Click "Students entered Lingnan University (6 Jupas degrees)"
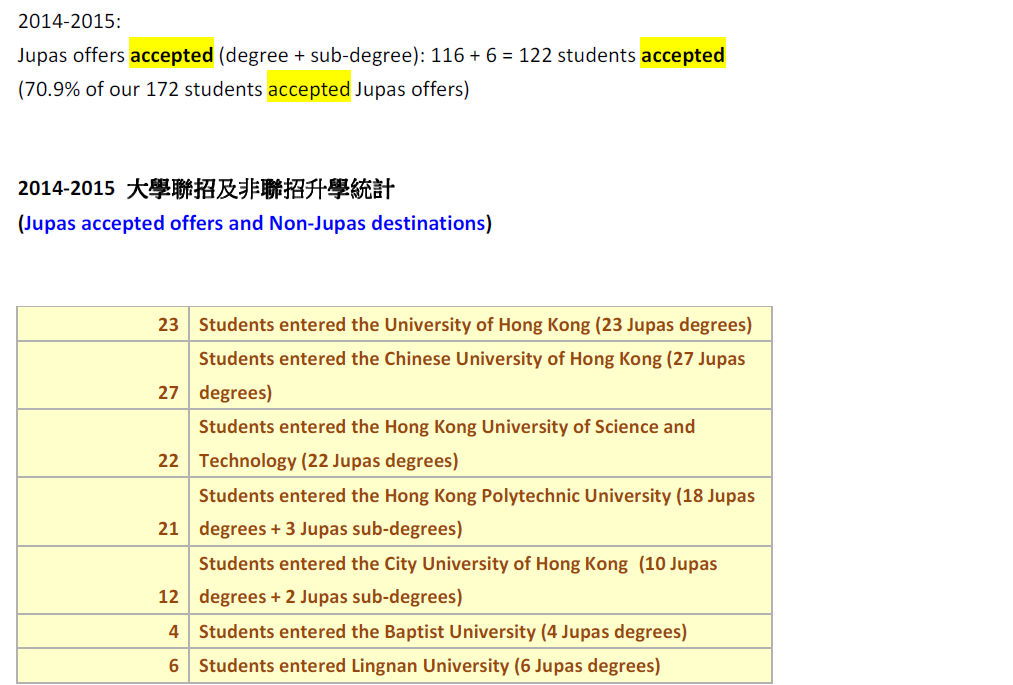 tap(430, 666)
